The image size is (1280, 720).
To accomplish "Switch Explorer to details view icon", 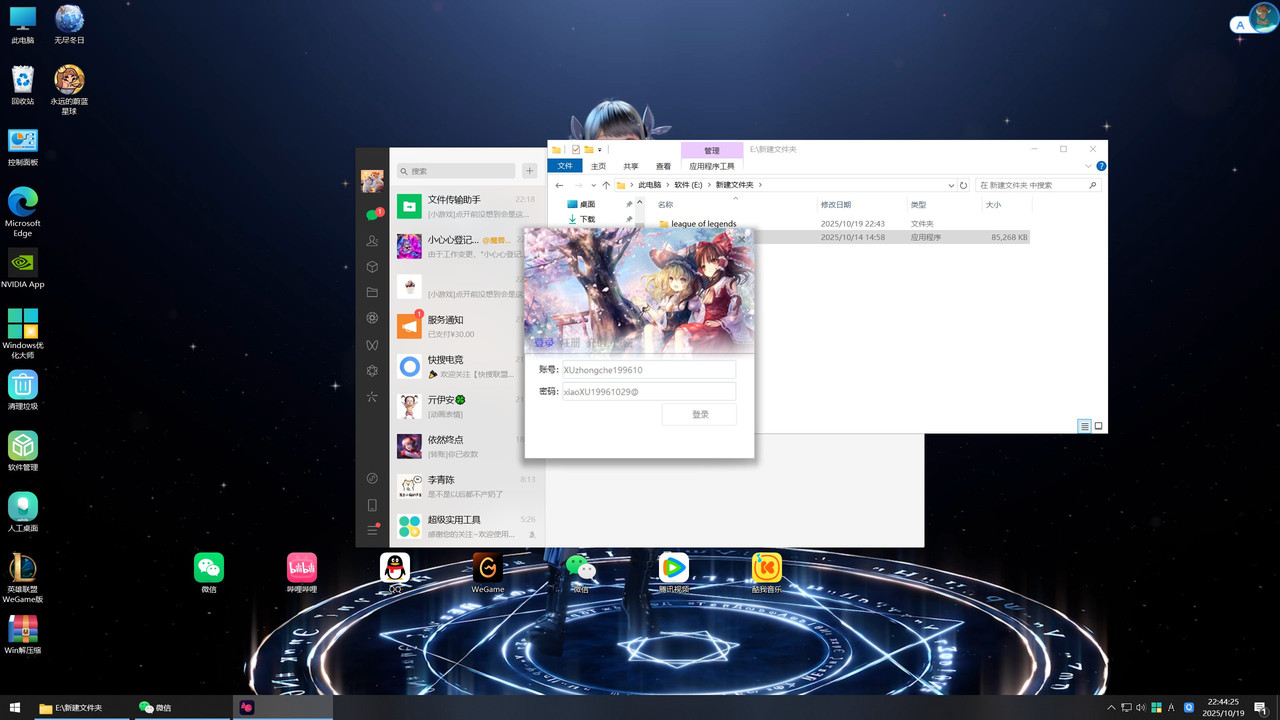I will 1084,426.
